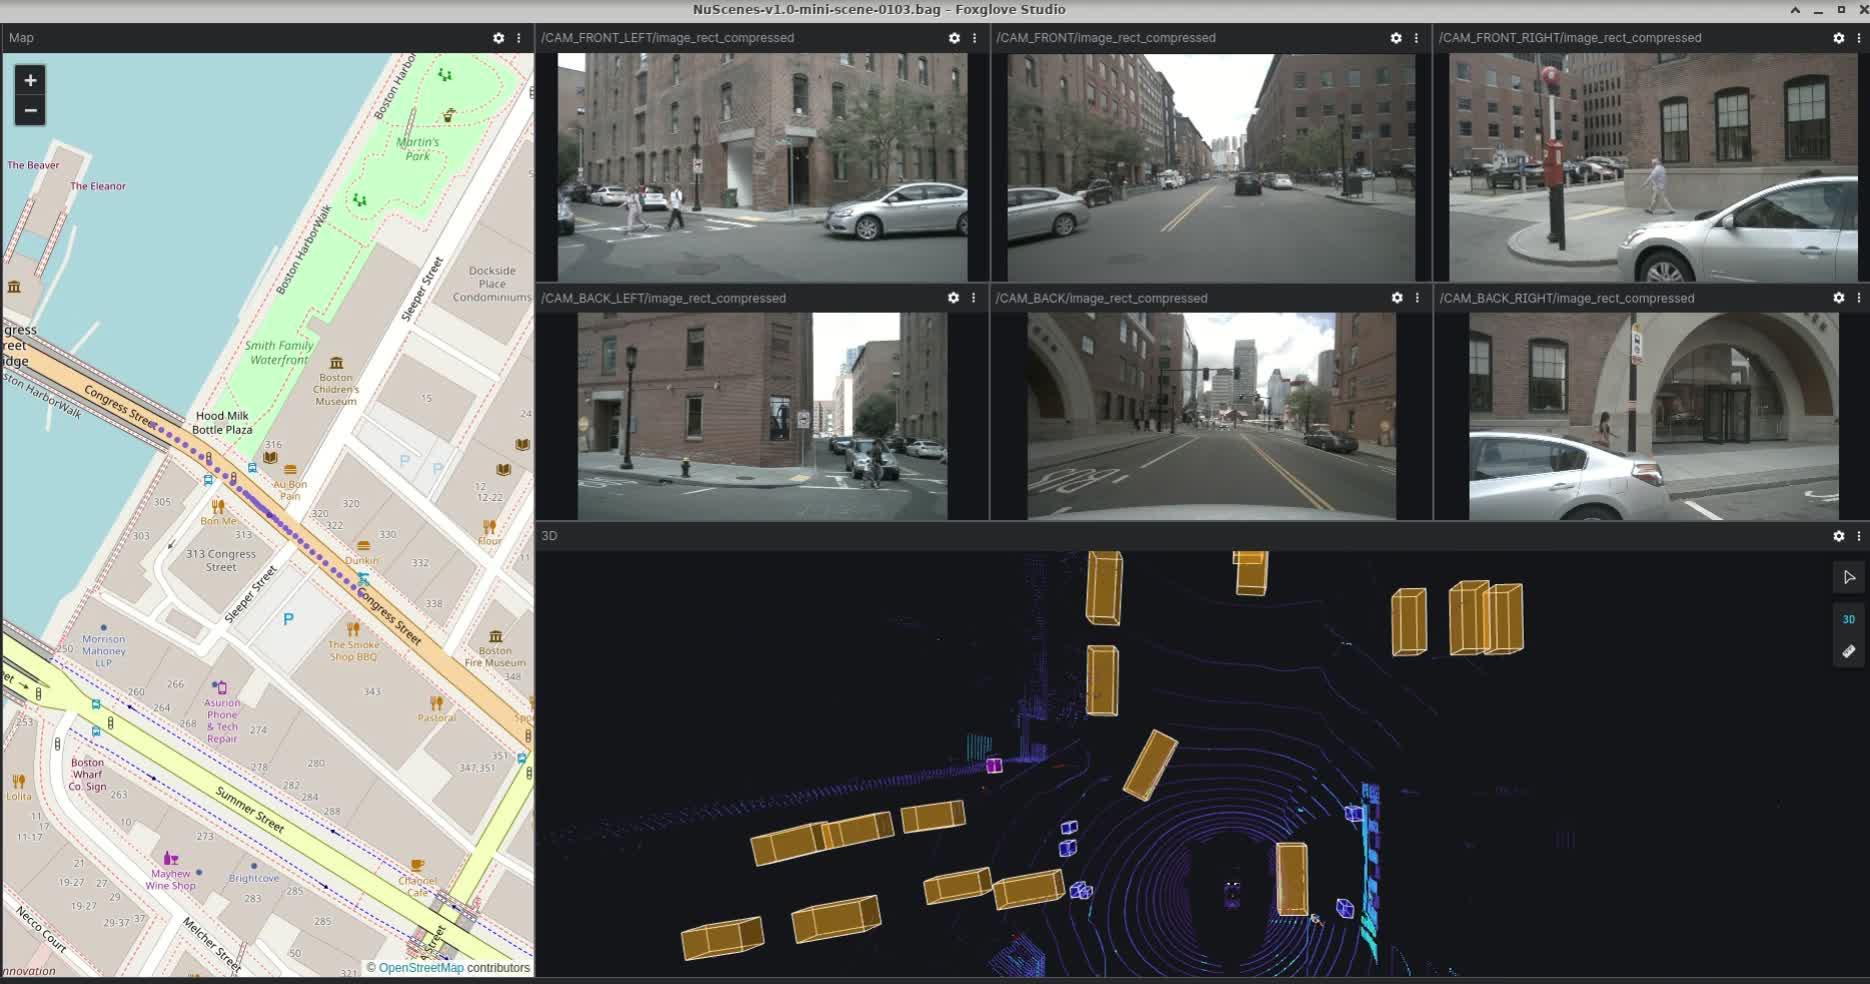The image size is (1870, 984).
Task: Open the CAM_BACK_RIGHT panel settings gear
Action: pyautogui.click(x=1839, y=298)
